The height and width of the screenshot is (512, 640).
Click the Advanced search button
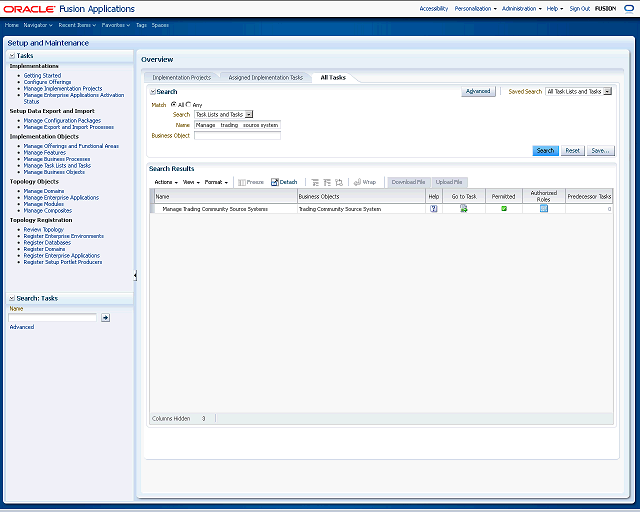[478, 91]
